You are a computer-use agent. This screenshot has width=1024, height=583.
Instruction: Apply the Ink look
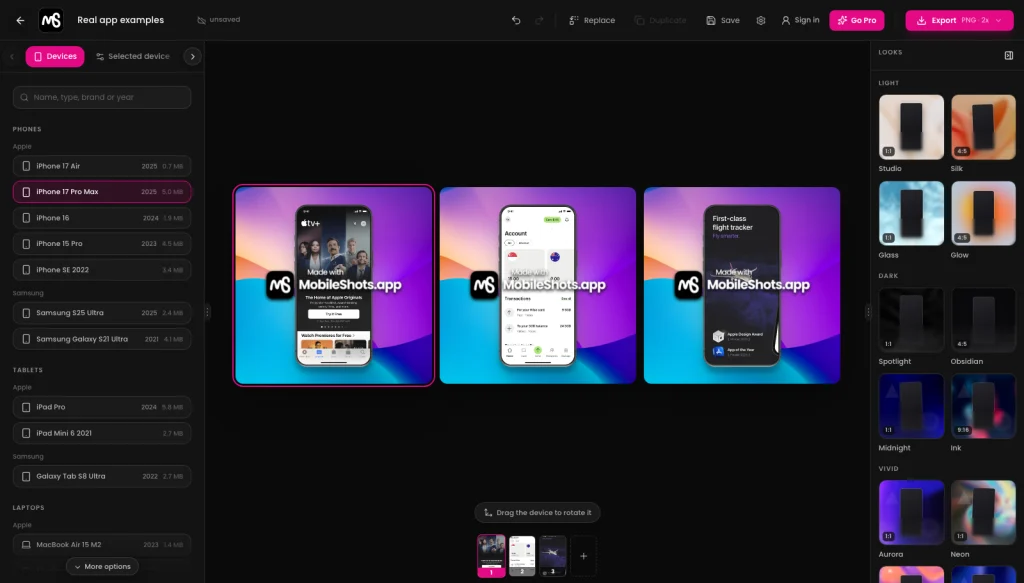point(984,406)
